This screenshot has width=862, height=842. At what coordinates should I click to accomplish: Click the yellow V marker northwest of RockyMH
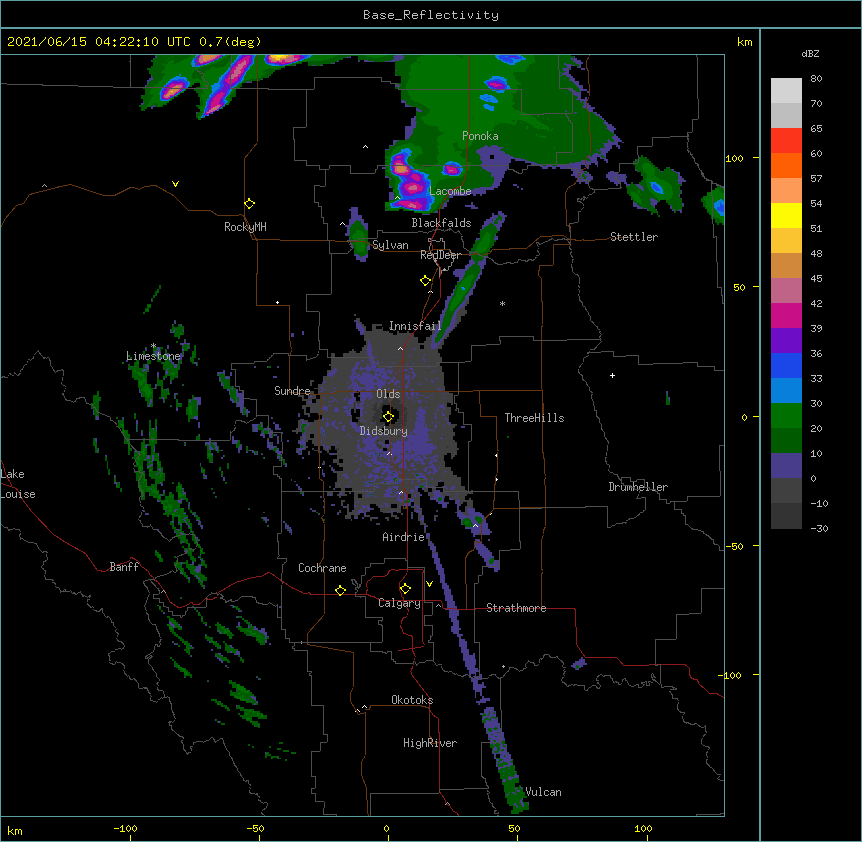click(x=175, y=184)
